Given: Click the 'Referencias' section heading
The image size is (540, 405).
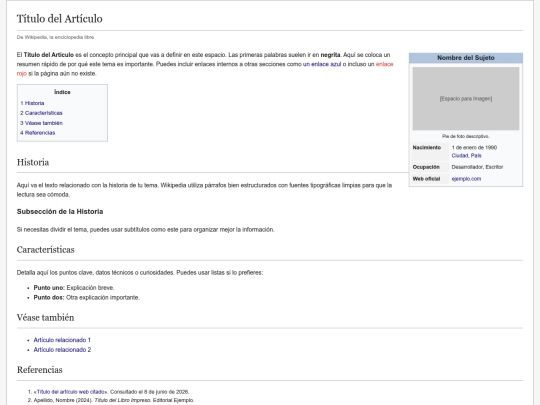Looking at the screenshot, I should tap(40, 370).
